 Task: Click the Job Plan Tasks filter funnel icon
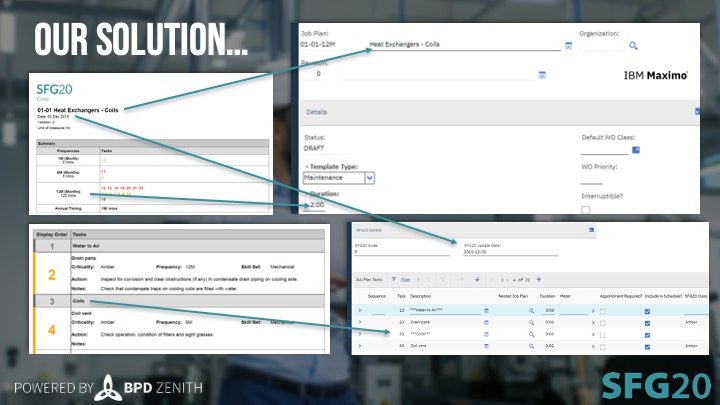394,279
